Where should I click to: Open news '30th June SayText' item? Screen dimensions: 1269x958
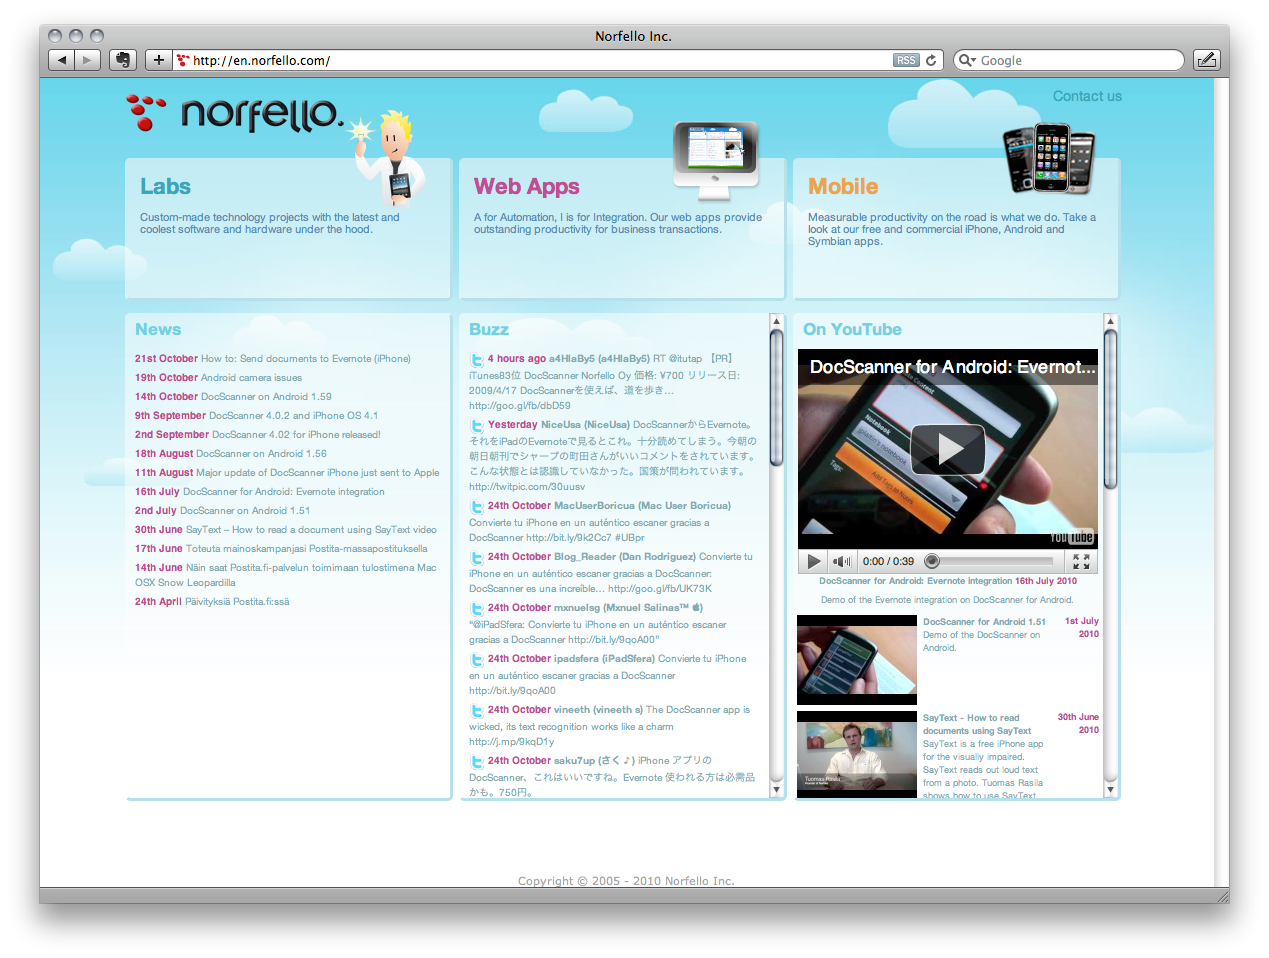click(x=286, y=530)
